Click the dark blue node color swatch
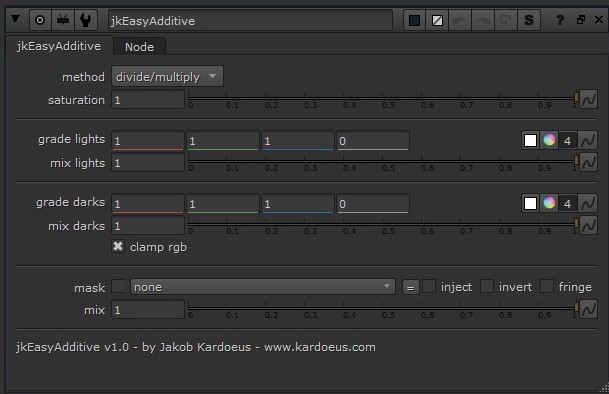The height and width of the screenshot is (394, 609). pyautogui.click(x=414, y=20)
